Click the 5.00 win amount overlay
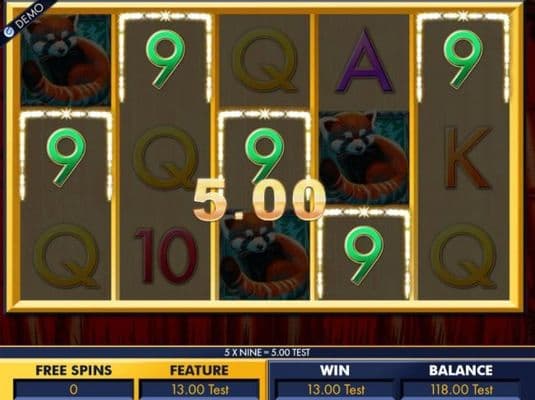Image resolution: width=535 pixels, height=400 pixels. 259,200
